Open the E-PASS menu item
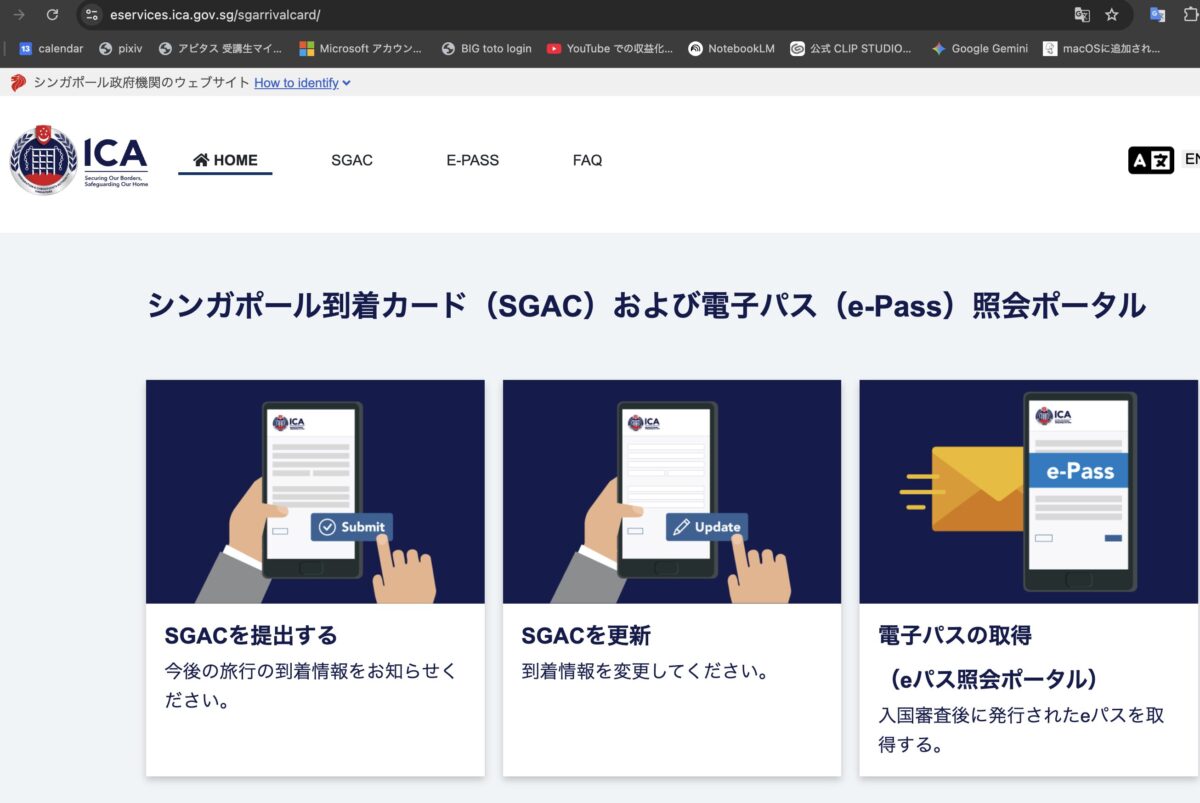This screenshot has width=1200, height=803. [x=473, y=160]
